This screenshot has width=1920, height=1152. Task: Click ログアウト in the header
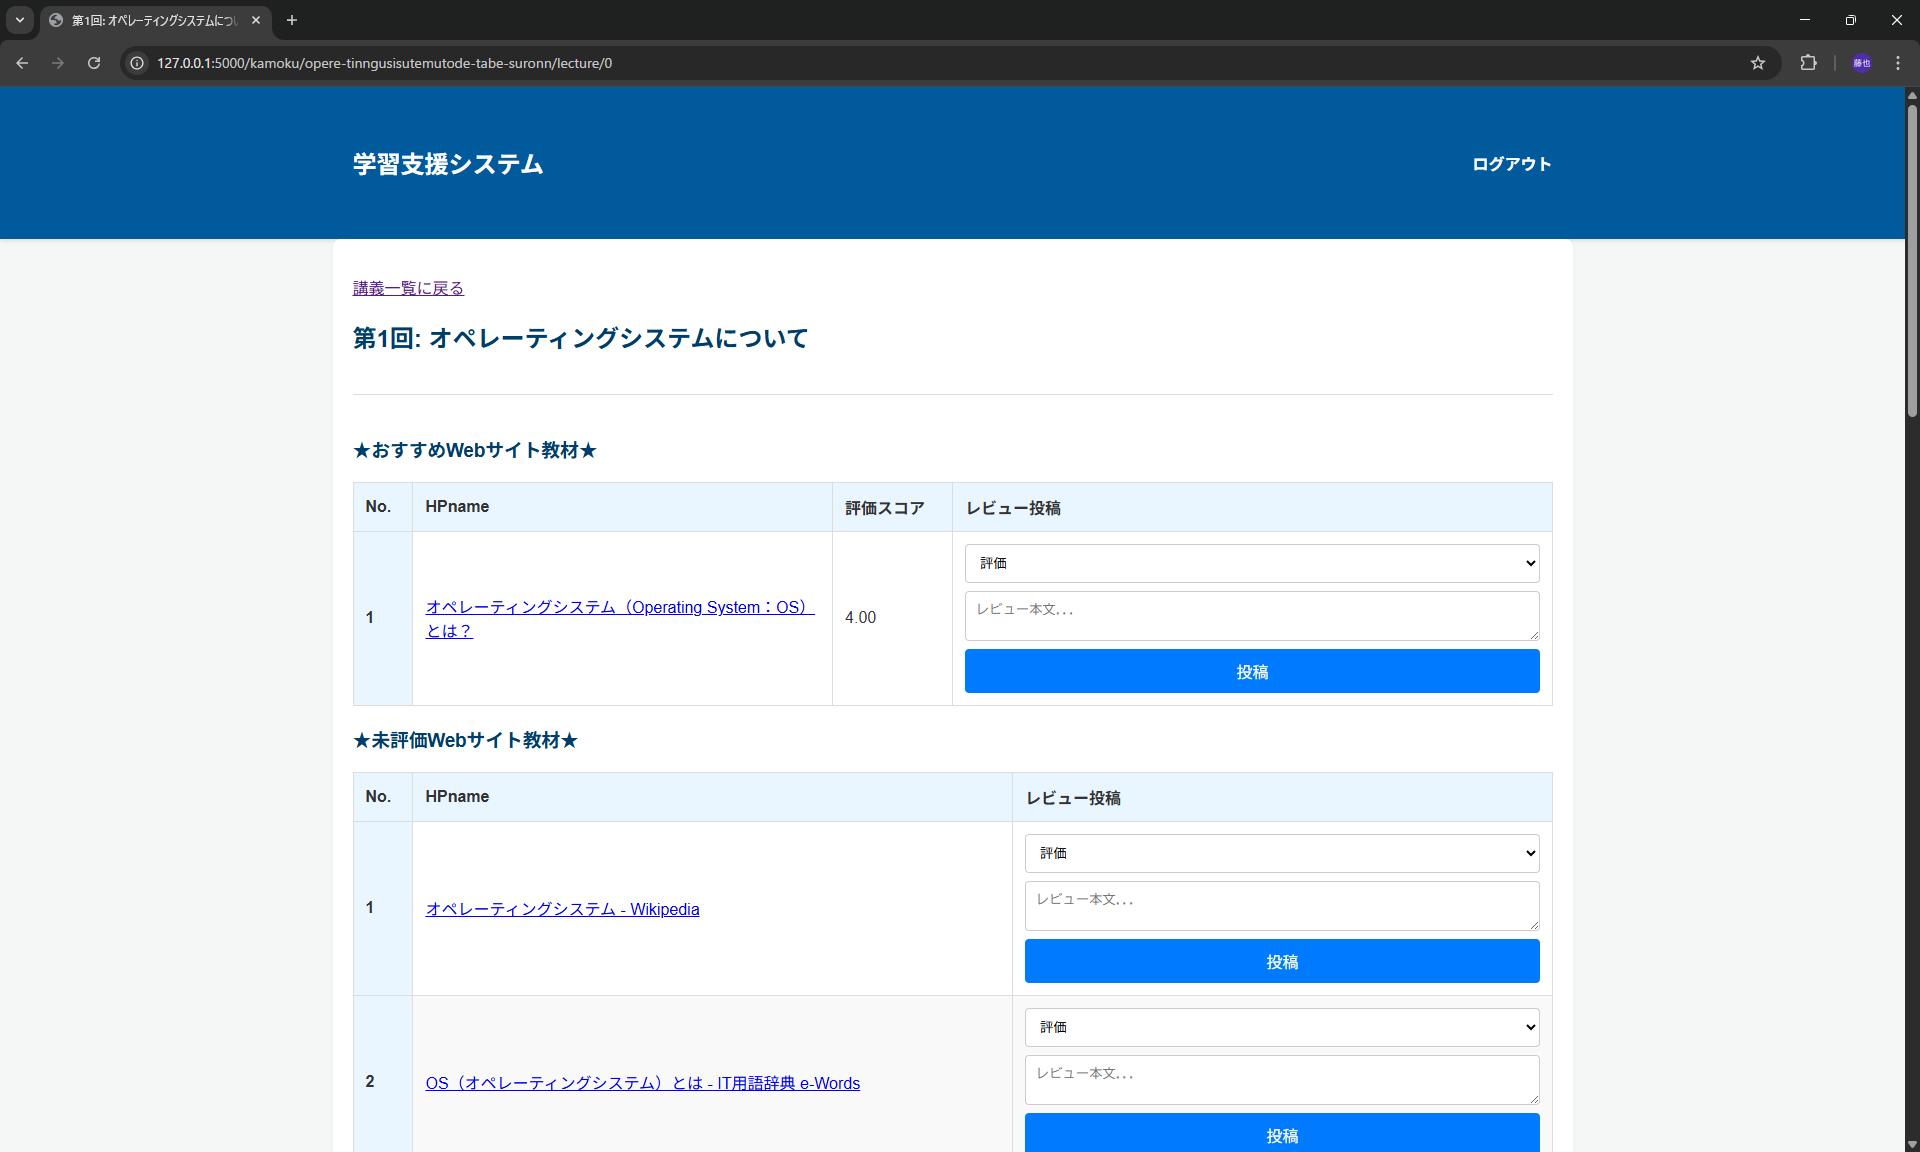click(x=1511, y=164)
